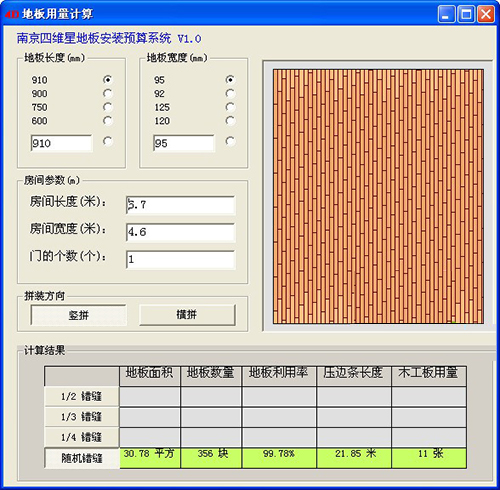The image size is (500, 490).
Task: Focus the 房间宽度 field showing 4.6
Action: tap(180, 232)
